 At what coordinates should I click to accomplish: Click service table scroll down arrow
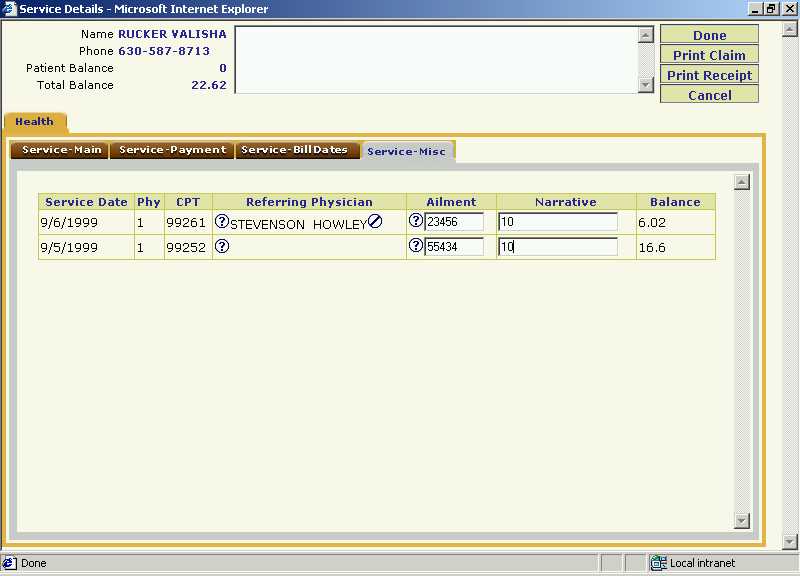click(x=742, y=520)
